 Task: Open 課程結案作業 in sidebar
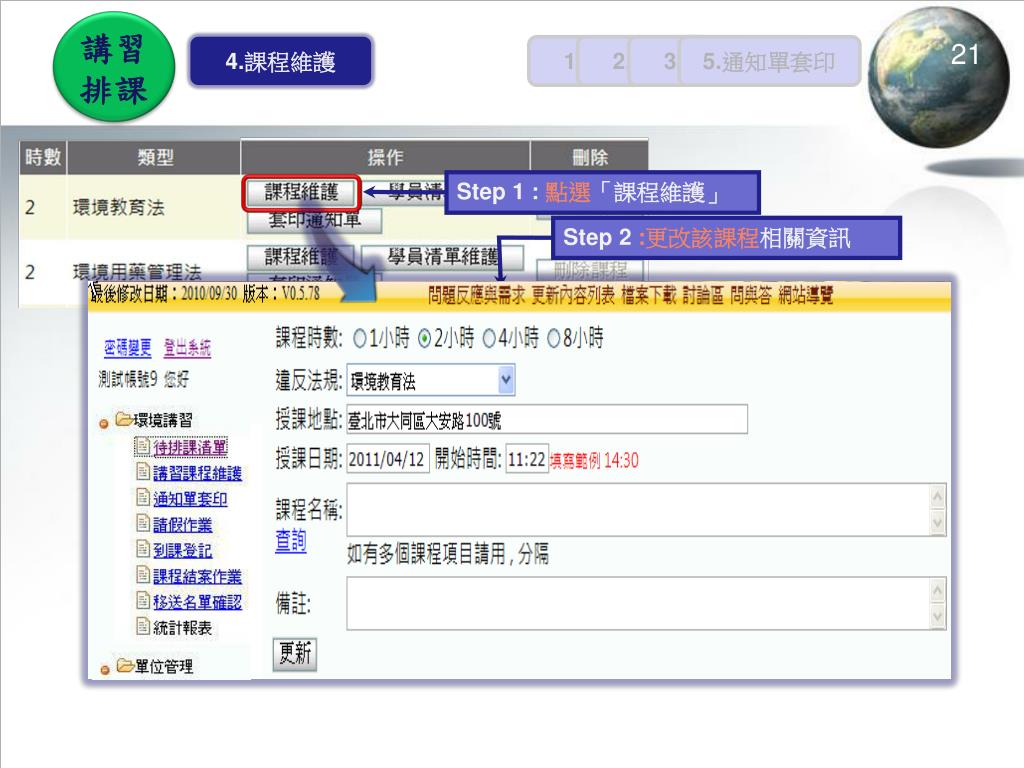[x=197, y=576]
